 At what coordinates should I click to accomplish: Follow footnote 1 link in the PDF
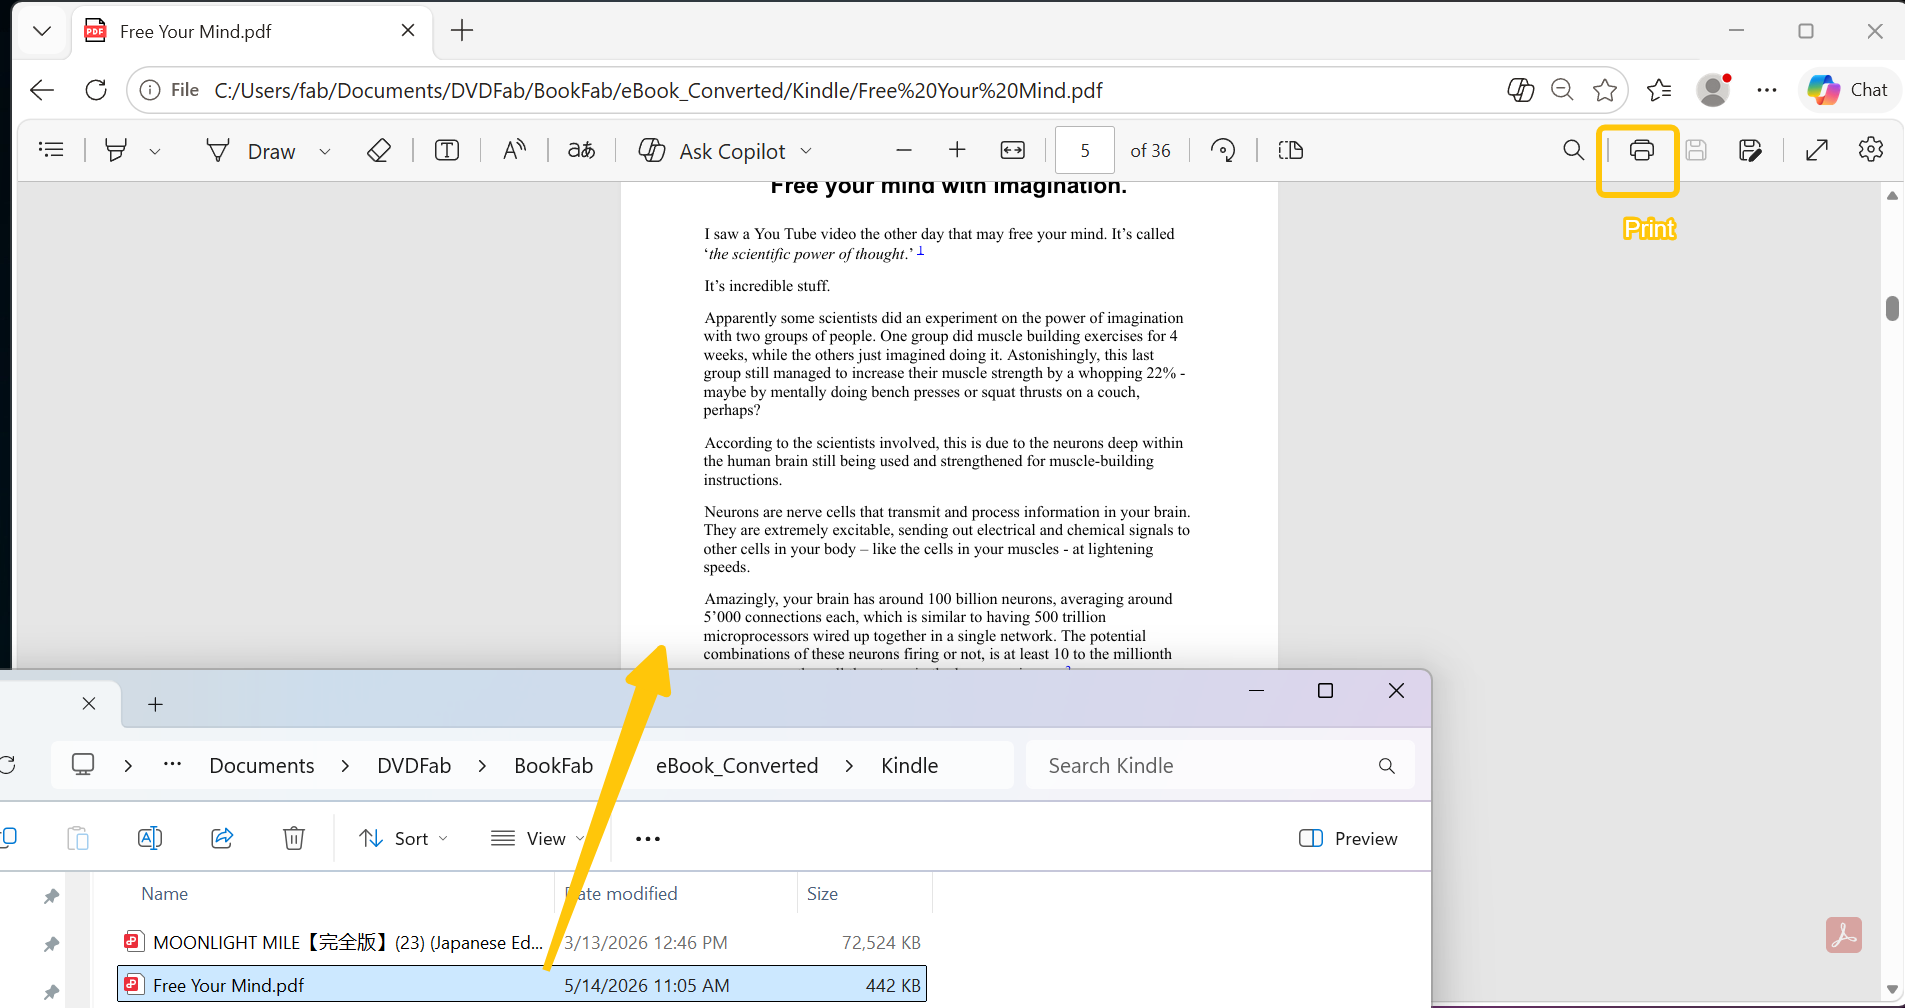920,250
